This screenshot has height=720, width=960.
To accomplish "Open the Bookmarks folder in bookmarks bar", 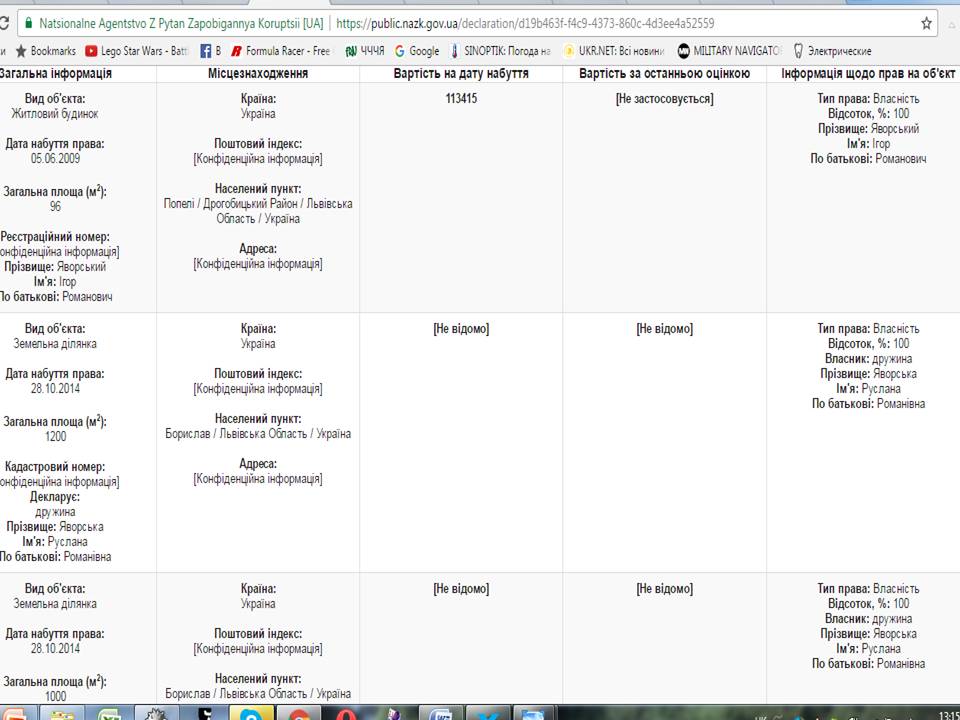I will coord(45,51).
